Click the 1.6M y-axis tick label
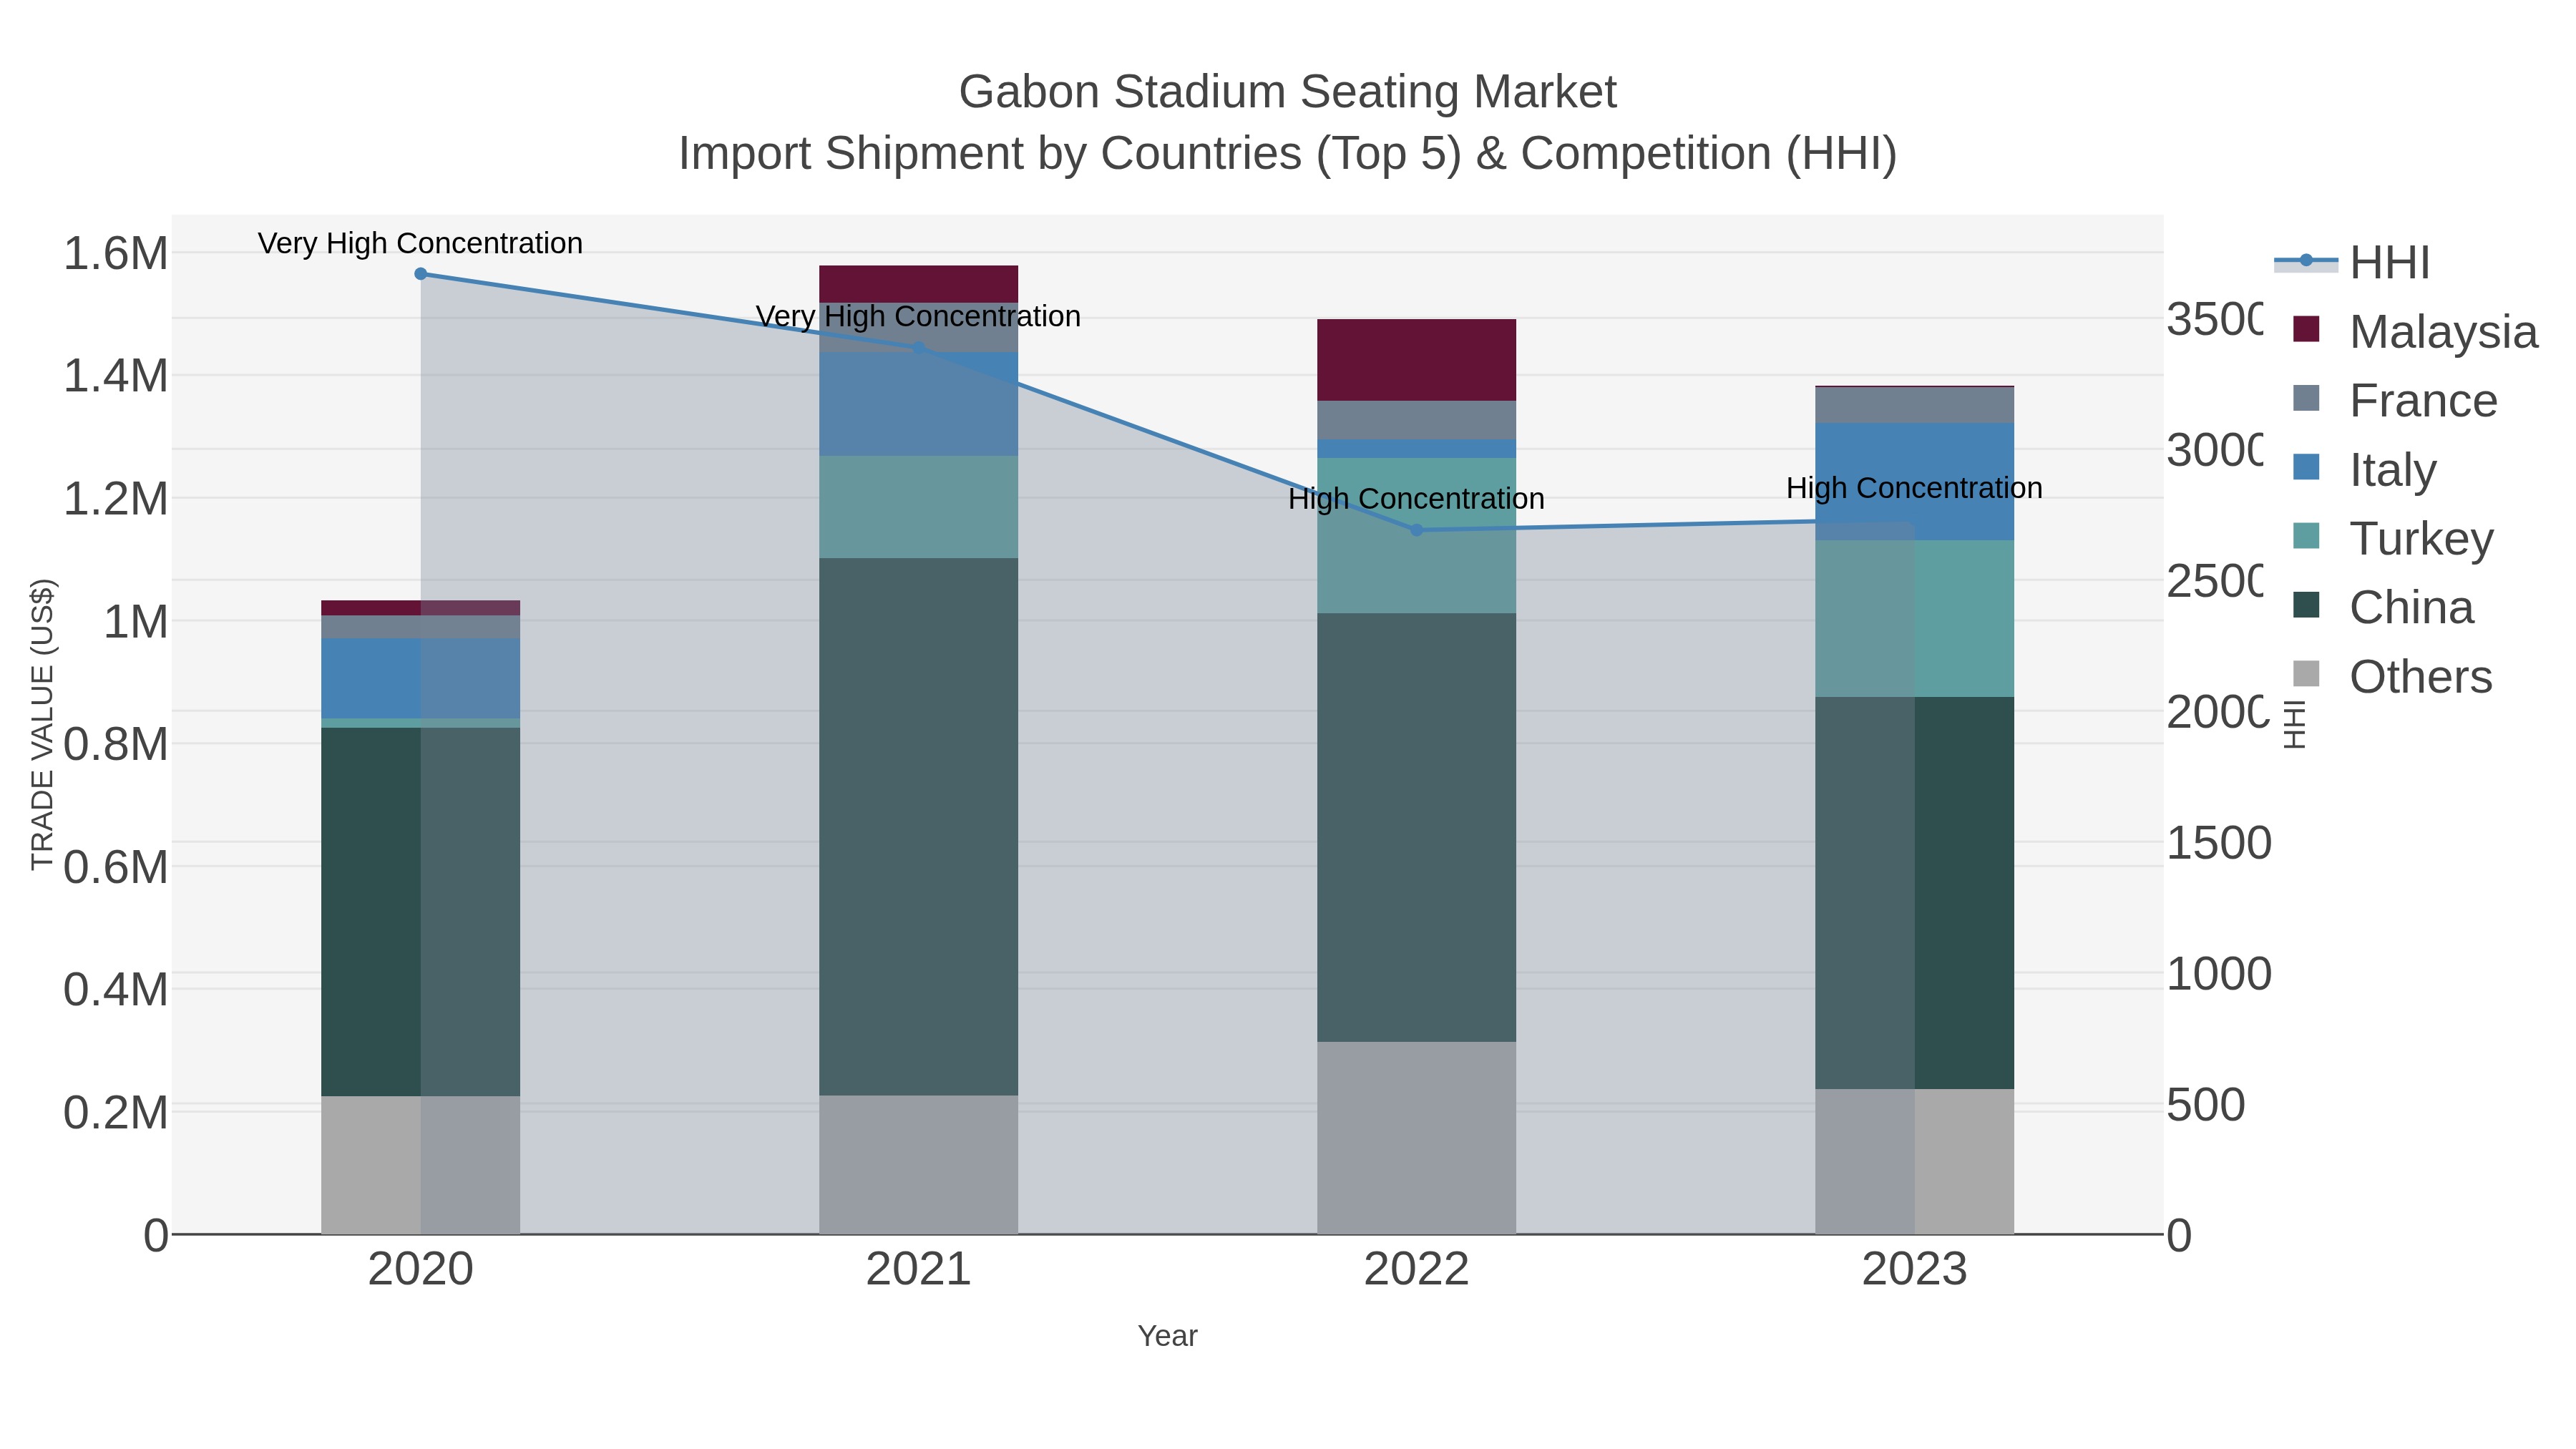The height and width of the screenshot is (1449, 2576). 116,253
